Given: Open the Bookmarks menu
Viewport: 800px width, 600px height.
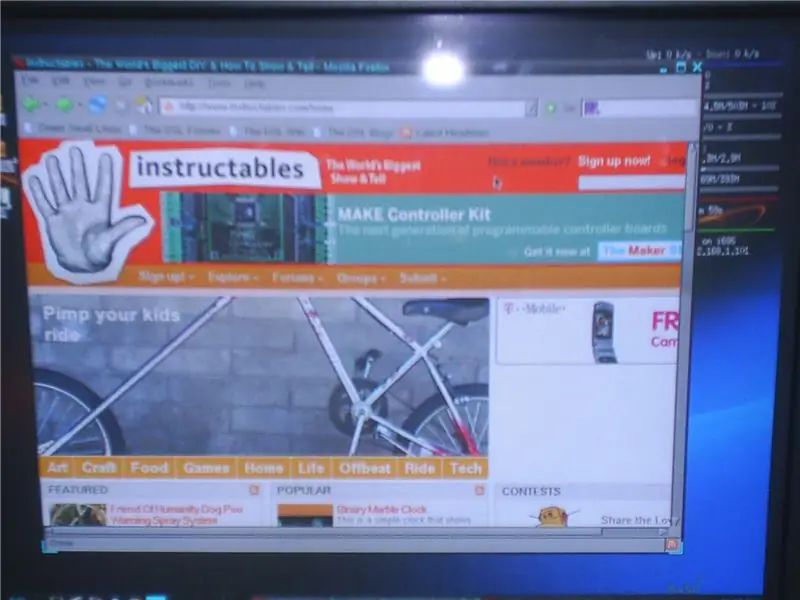Looking at the screenshot, I should (169, 82).
